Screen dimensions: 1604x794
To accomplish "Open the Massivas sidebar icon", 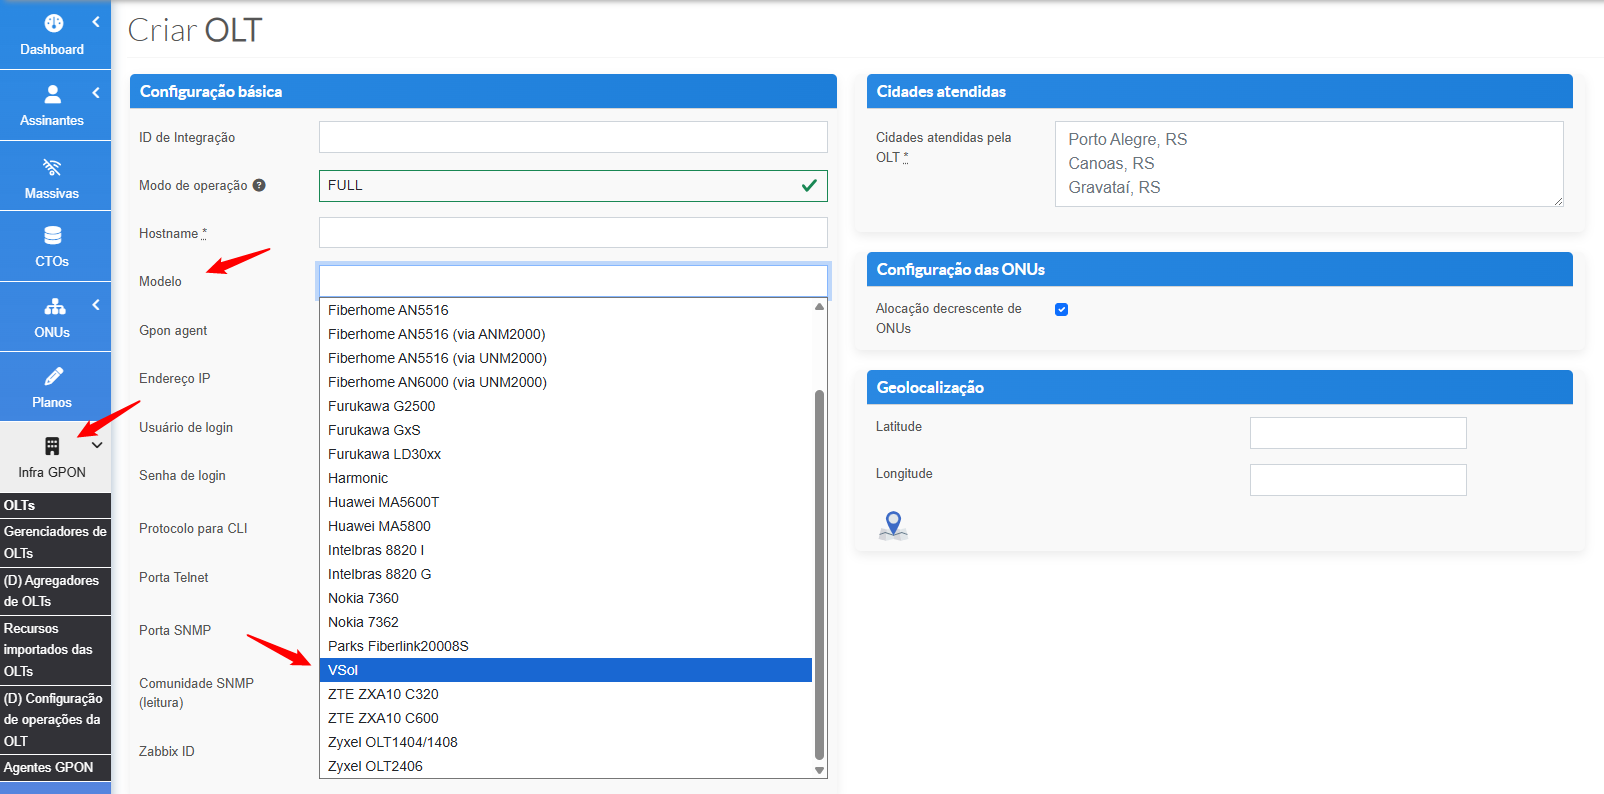I will click(52, 166).
